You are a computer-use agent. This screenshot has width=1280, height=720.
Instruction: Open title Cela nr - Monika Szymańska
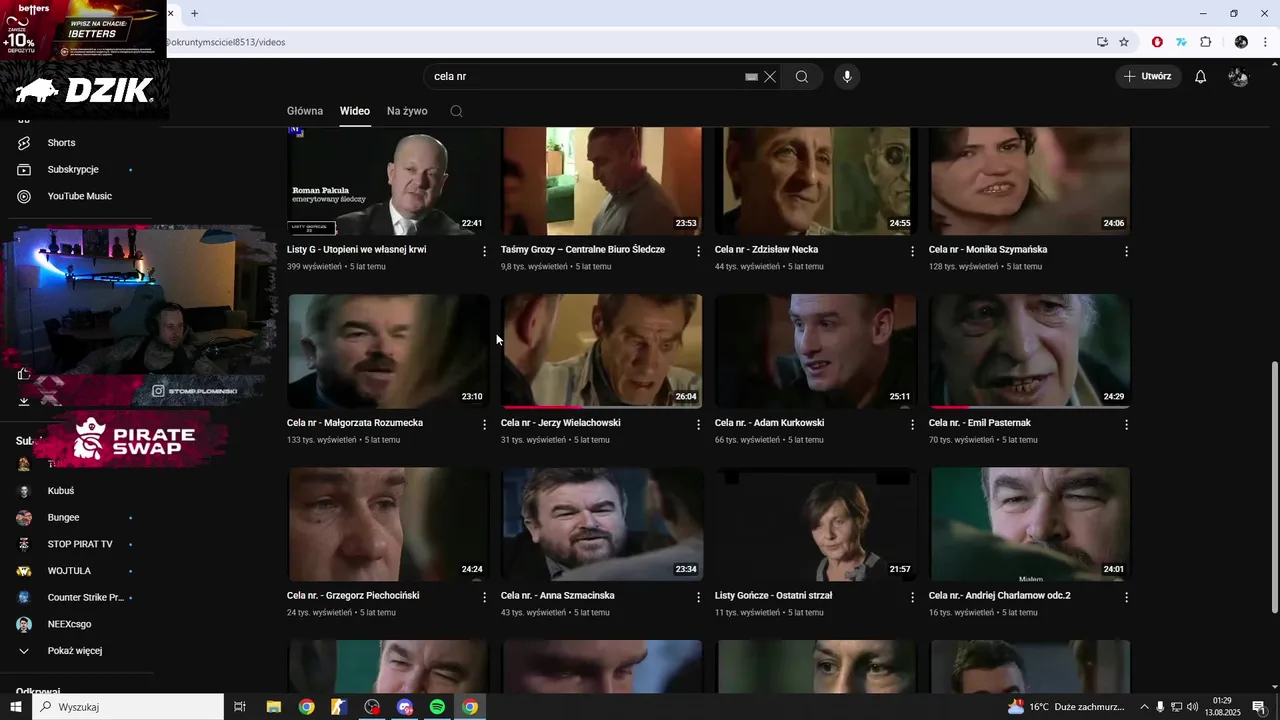(988, 249)
